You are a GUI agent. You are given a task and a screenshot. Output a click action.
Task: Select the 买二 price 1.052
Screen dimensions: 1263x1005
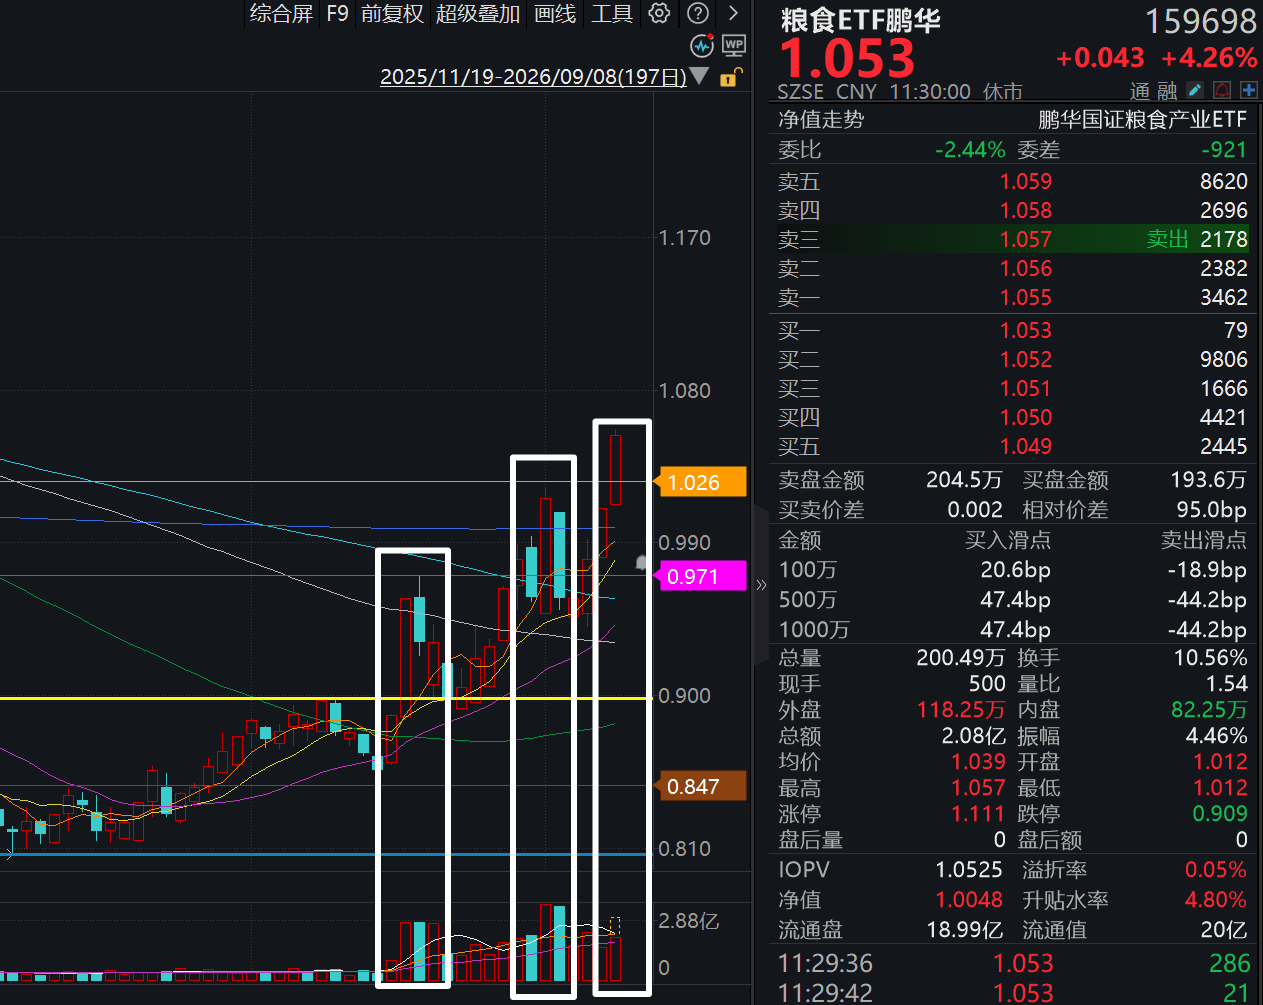point(1026,359)
